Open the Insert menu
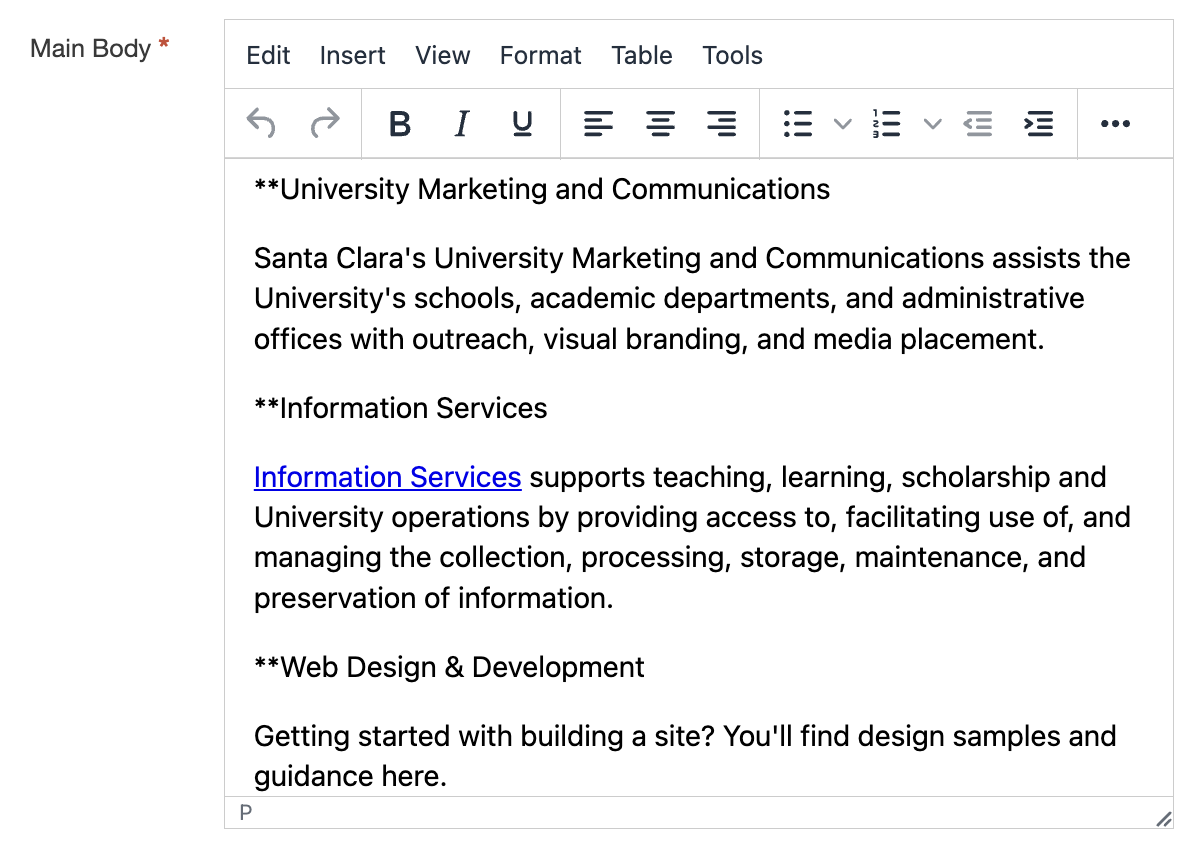Viewport: 1190px width, 844px height. click(x=352, y=55)
